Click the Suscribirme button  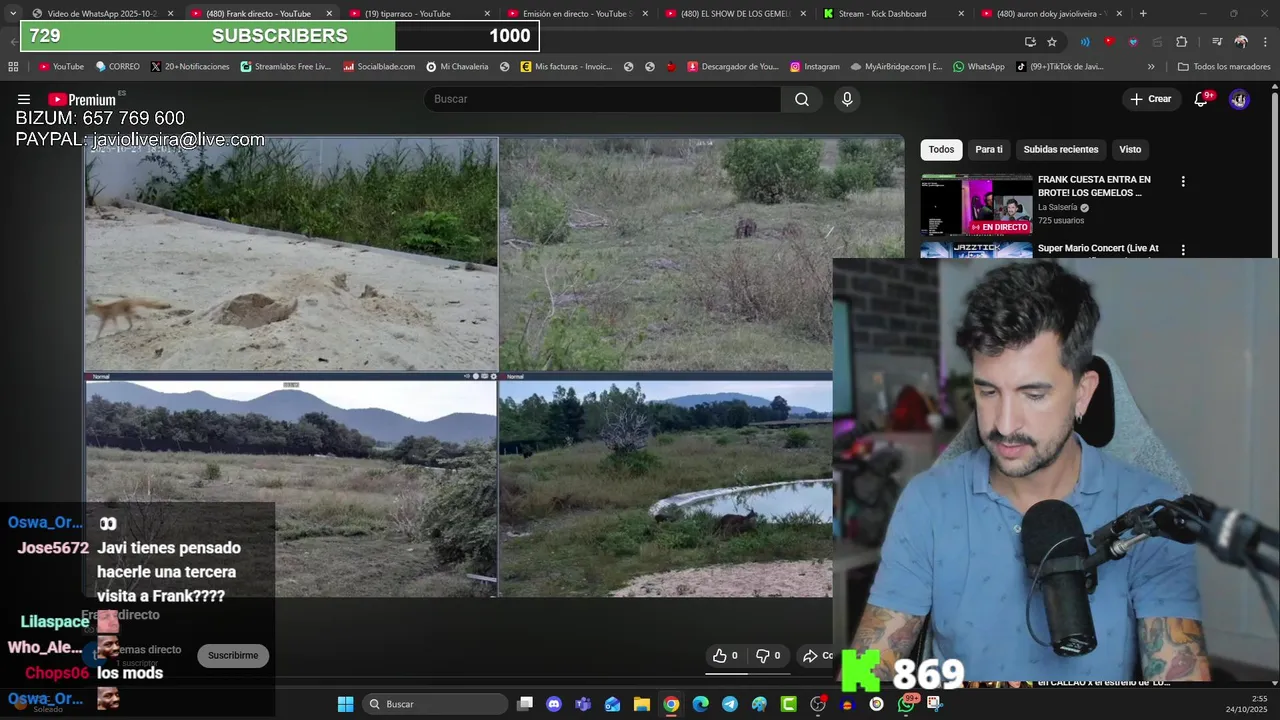click(233, 655)
